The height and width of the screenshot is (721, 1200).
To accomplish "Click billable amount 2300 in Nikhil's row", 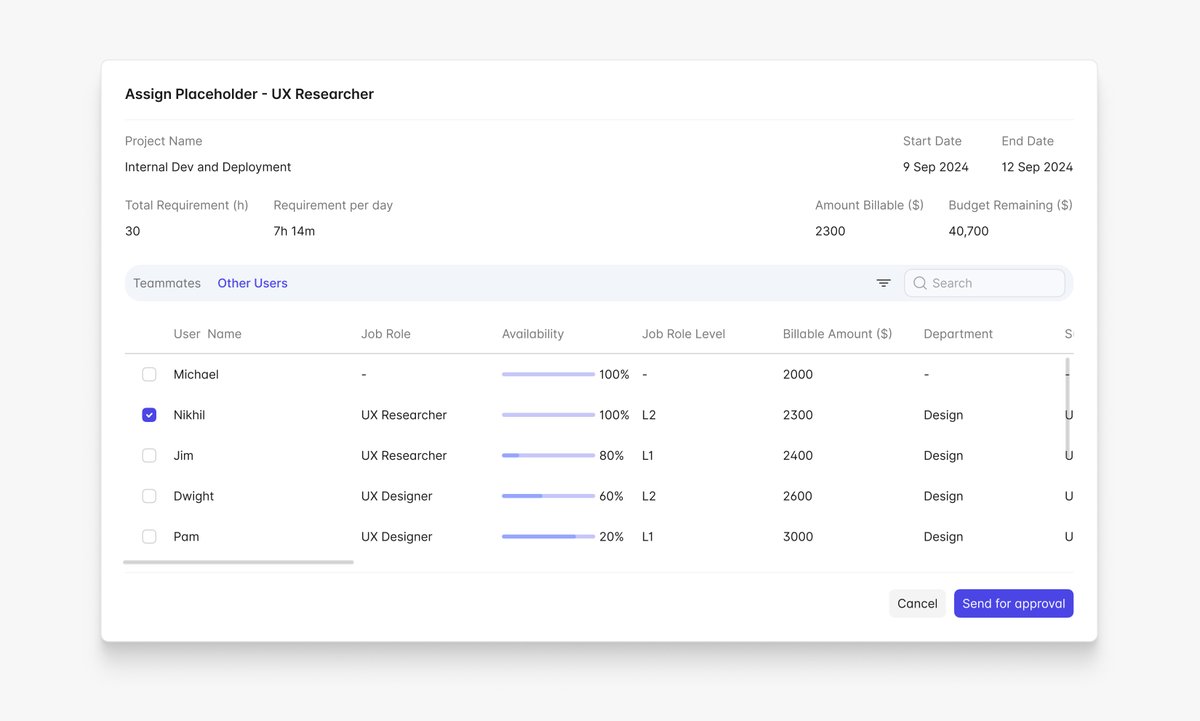I will tap(798, 415).
